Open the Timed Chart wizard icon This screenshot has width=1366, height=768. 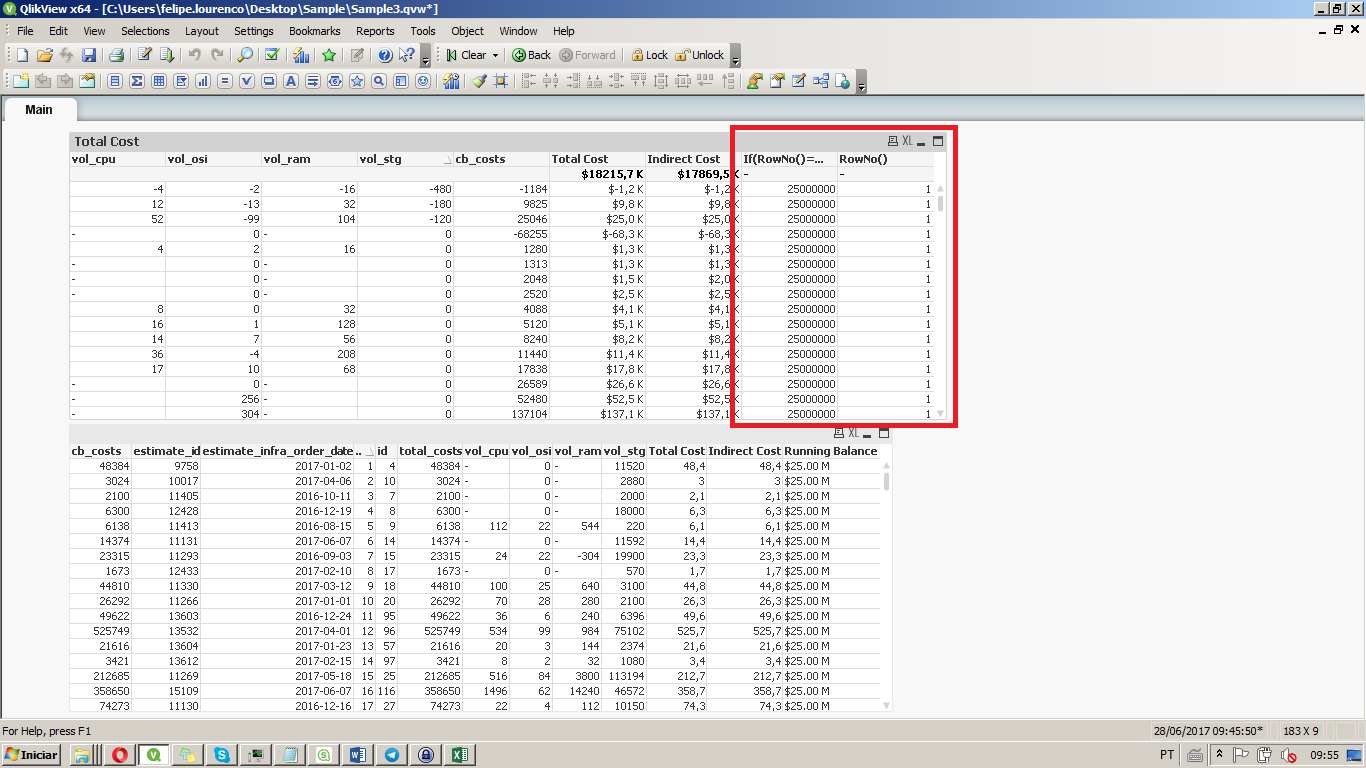(450, 81)
